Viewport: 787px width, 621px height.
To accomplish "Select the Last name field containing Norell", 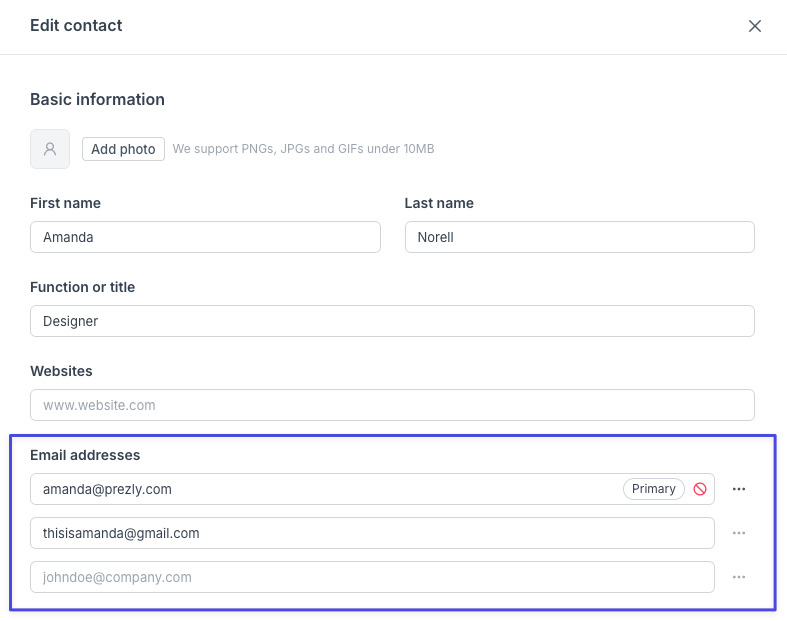I will tap(579, 237).
